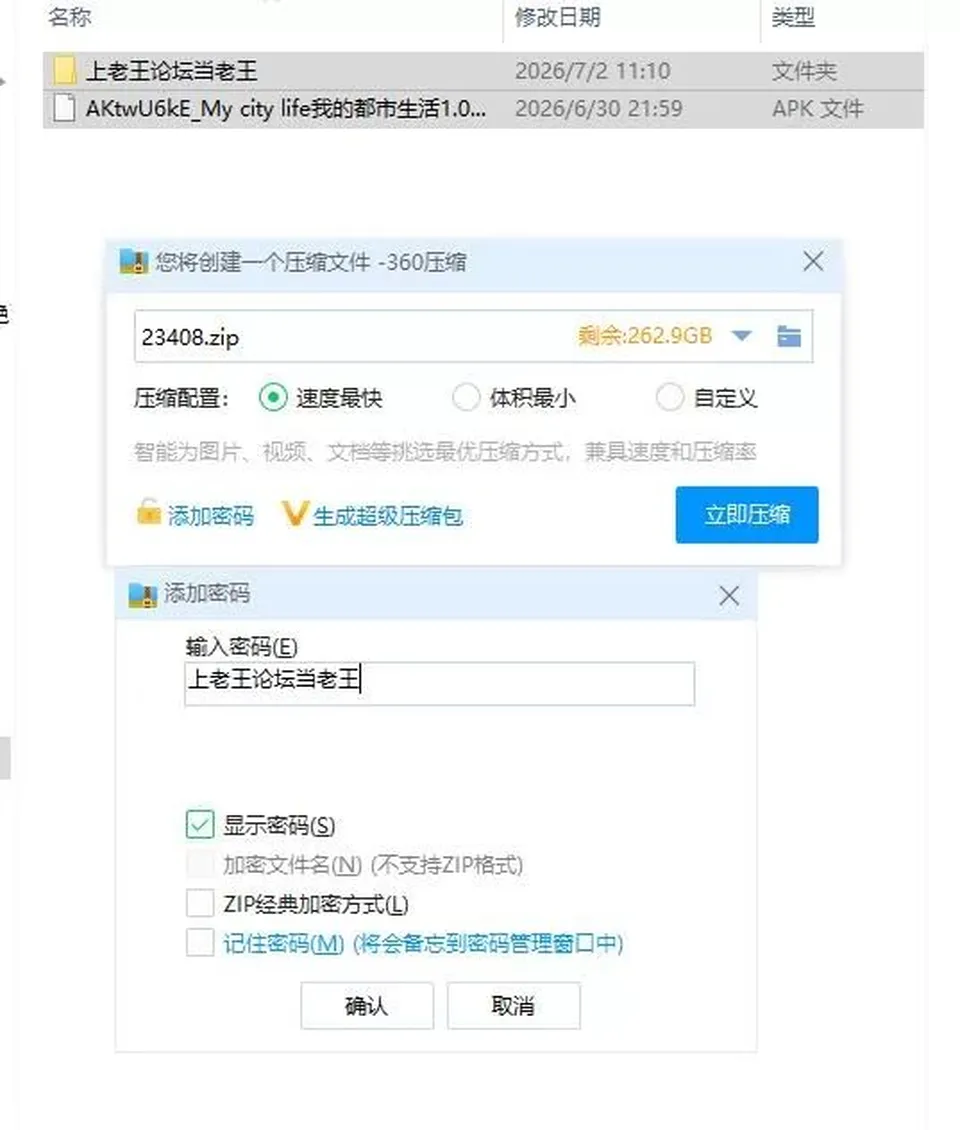Close the 添加密码 dialog

click(x=729, y=596)
